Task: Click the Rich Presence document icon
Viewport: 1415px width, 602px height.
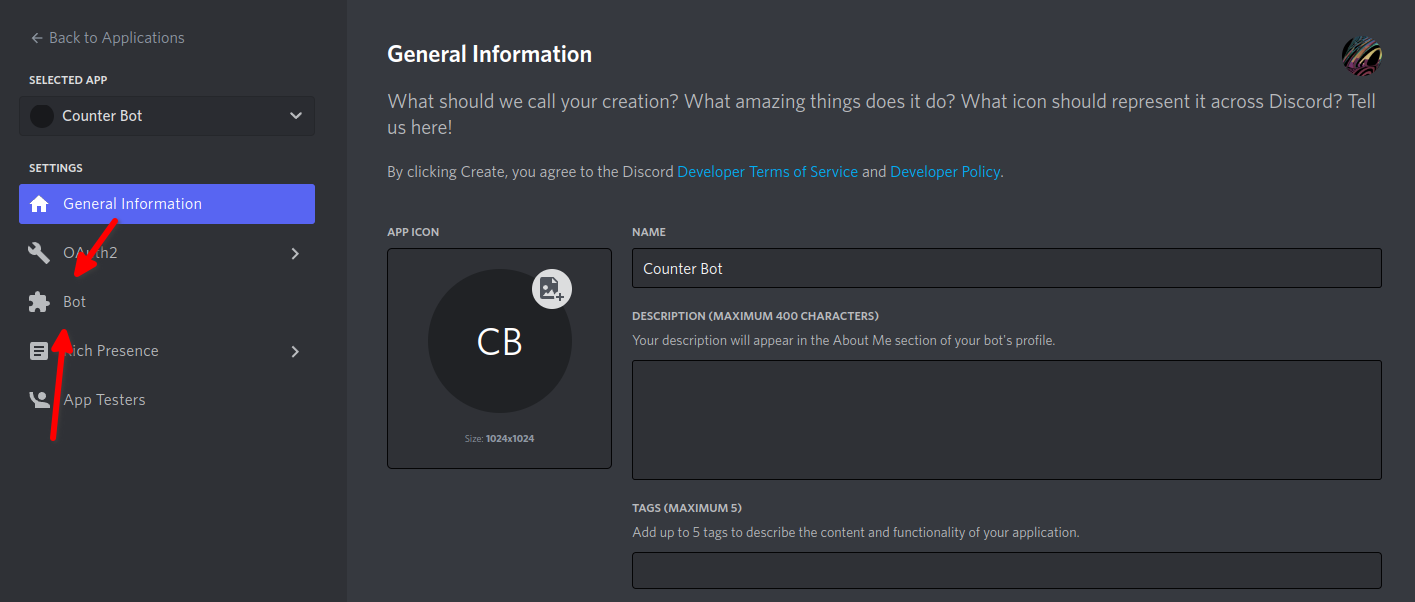Action: click(39, 351)
